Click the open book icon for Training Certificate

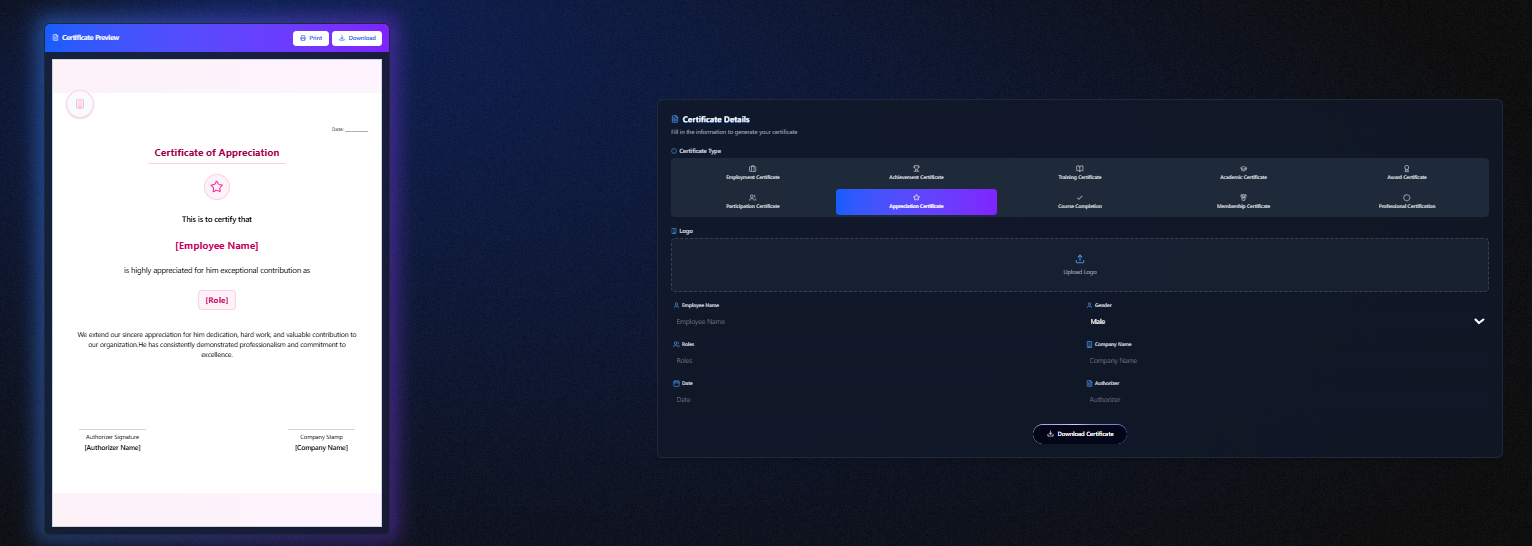pos(1079,168)
